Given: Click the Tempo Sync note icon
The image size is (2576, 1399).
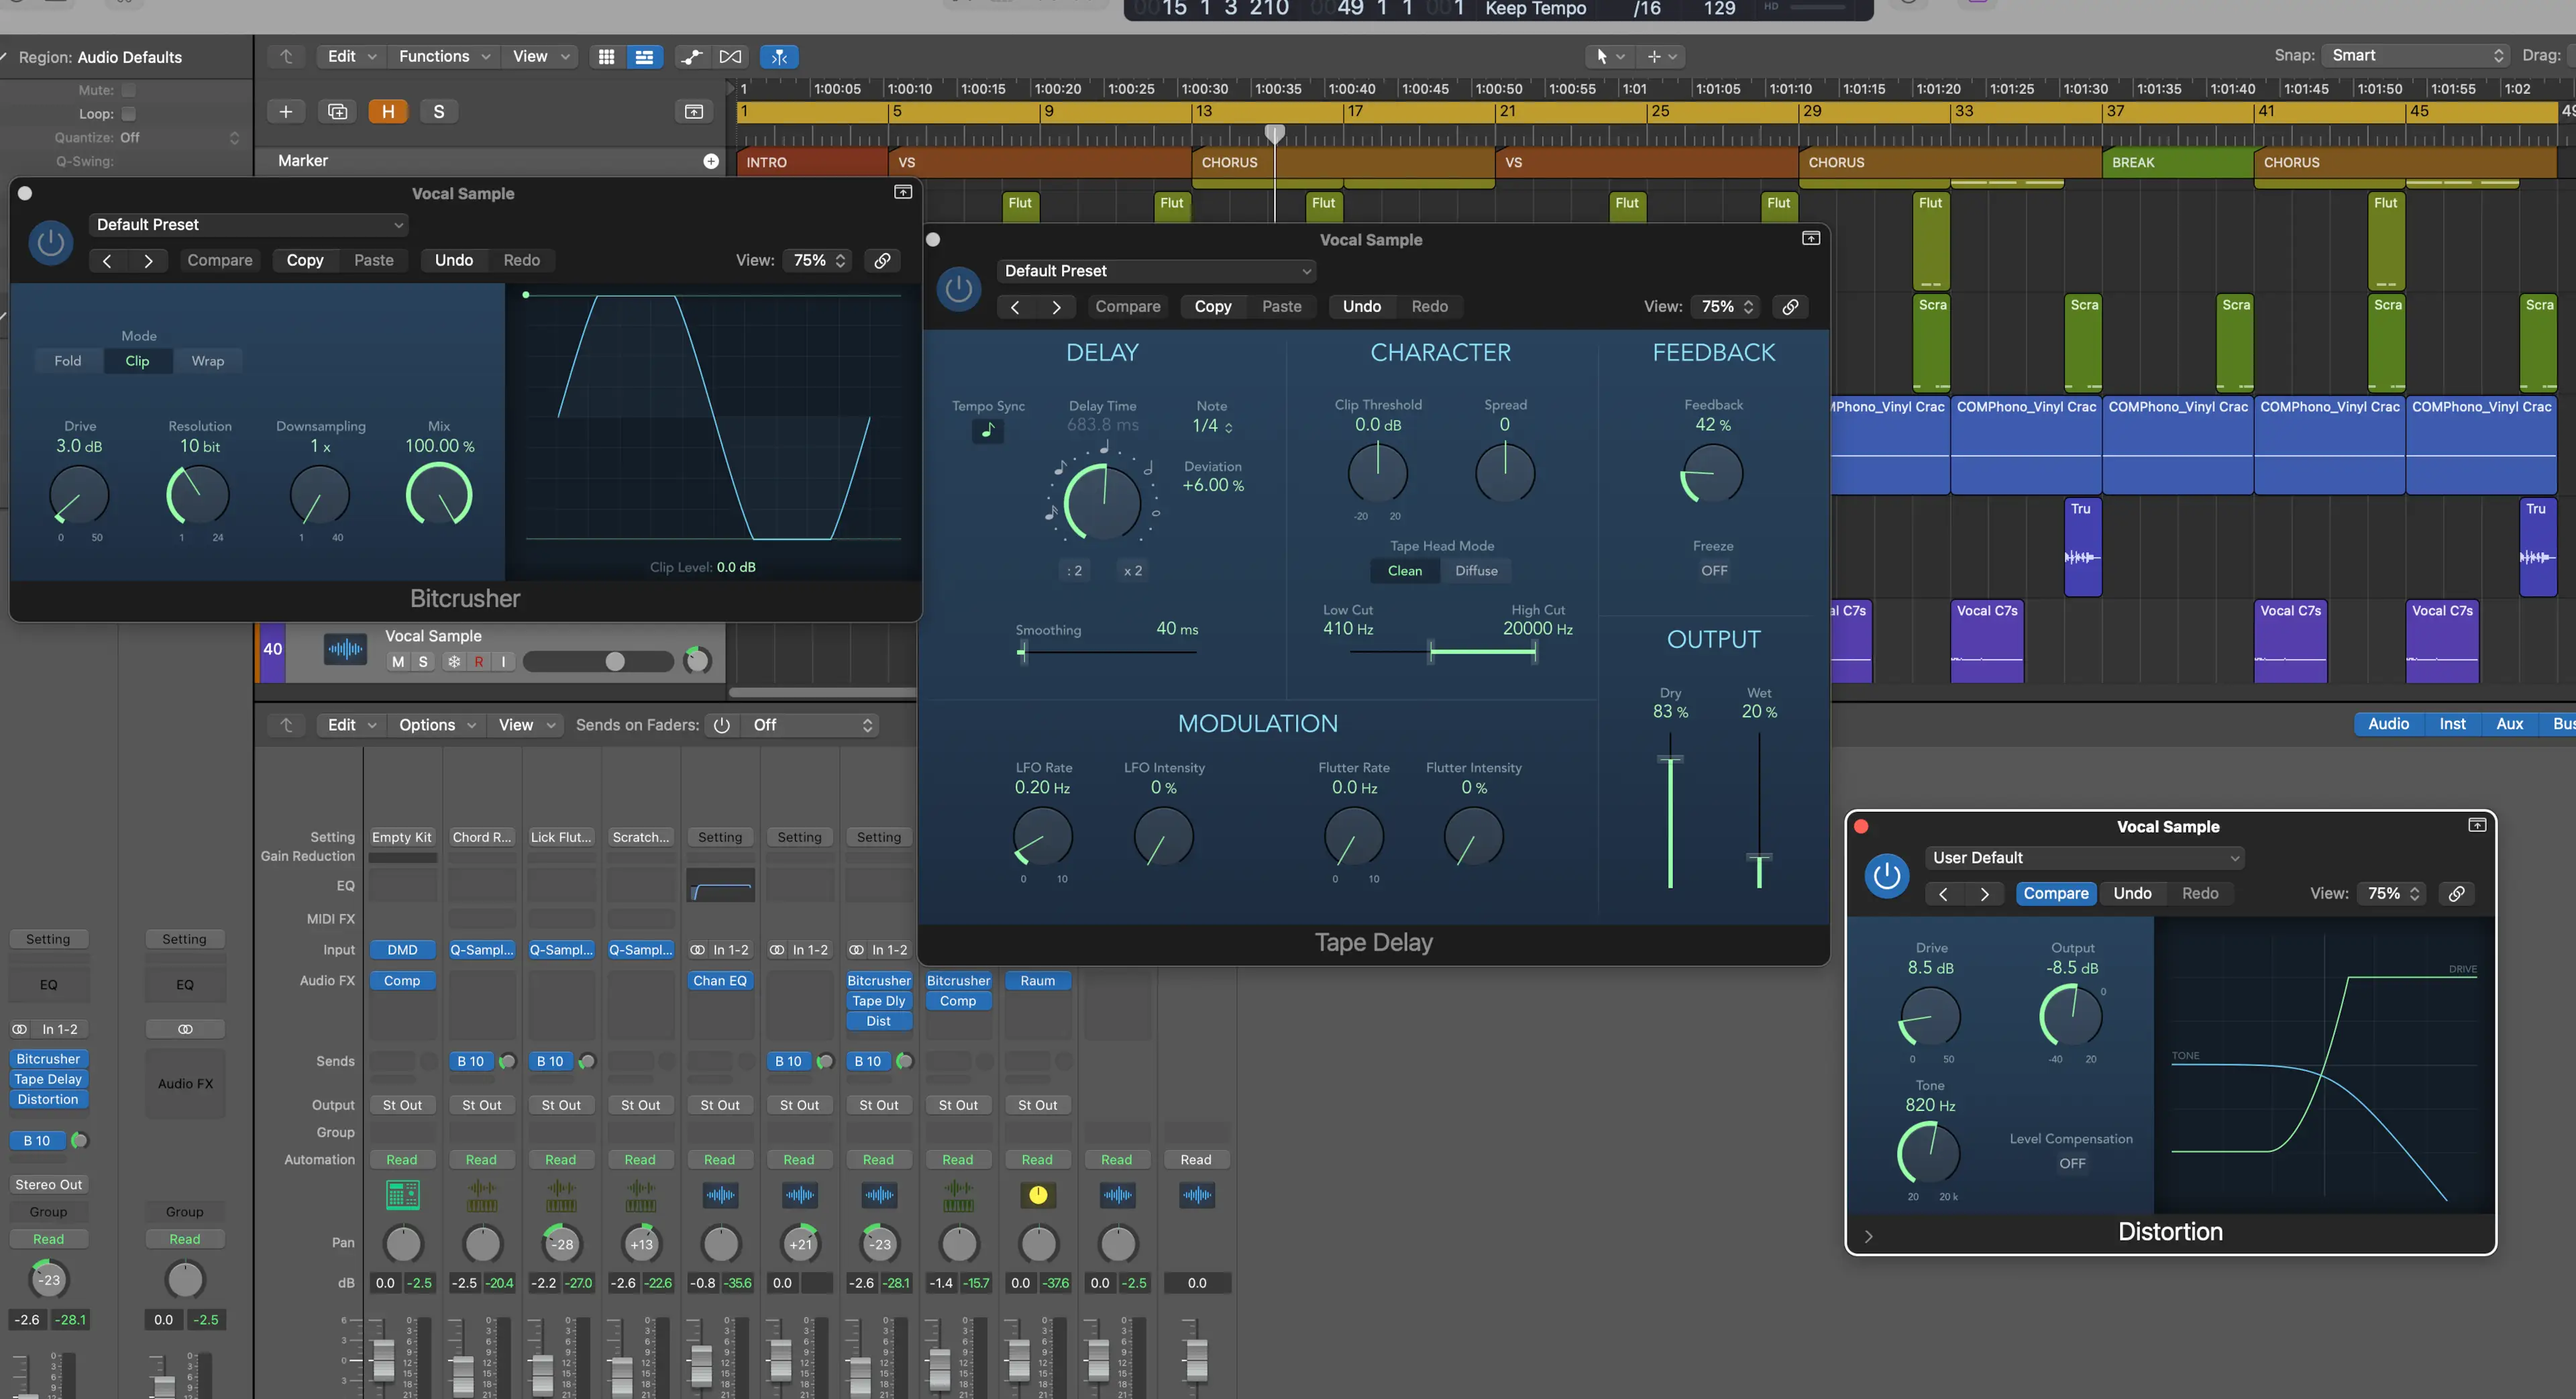Looking at the screenshot, I should coord(987,431).
